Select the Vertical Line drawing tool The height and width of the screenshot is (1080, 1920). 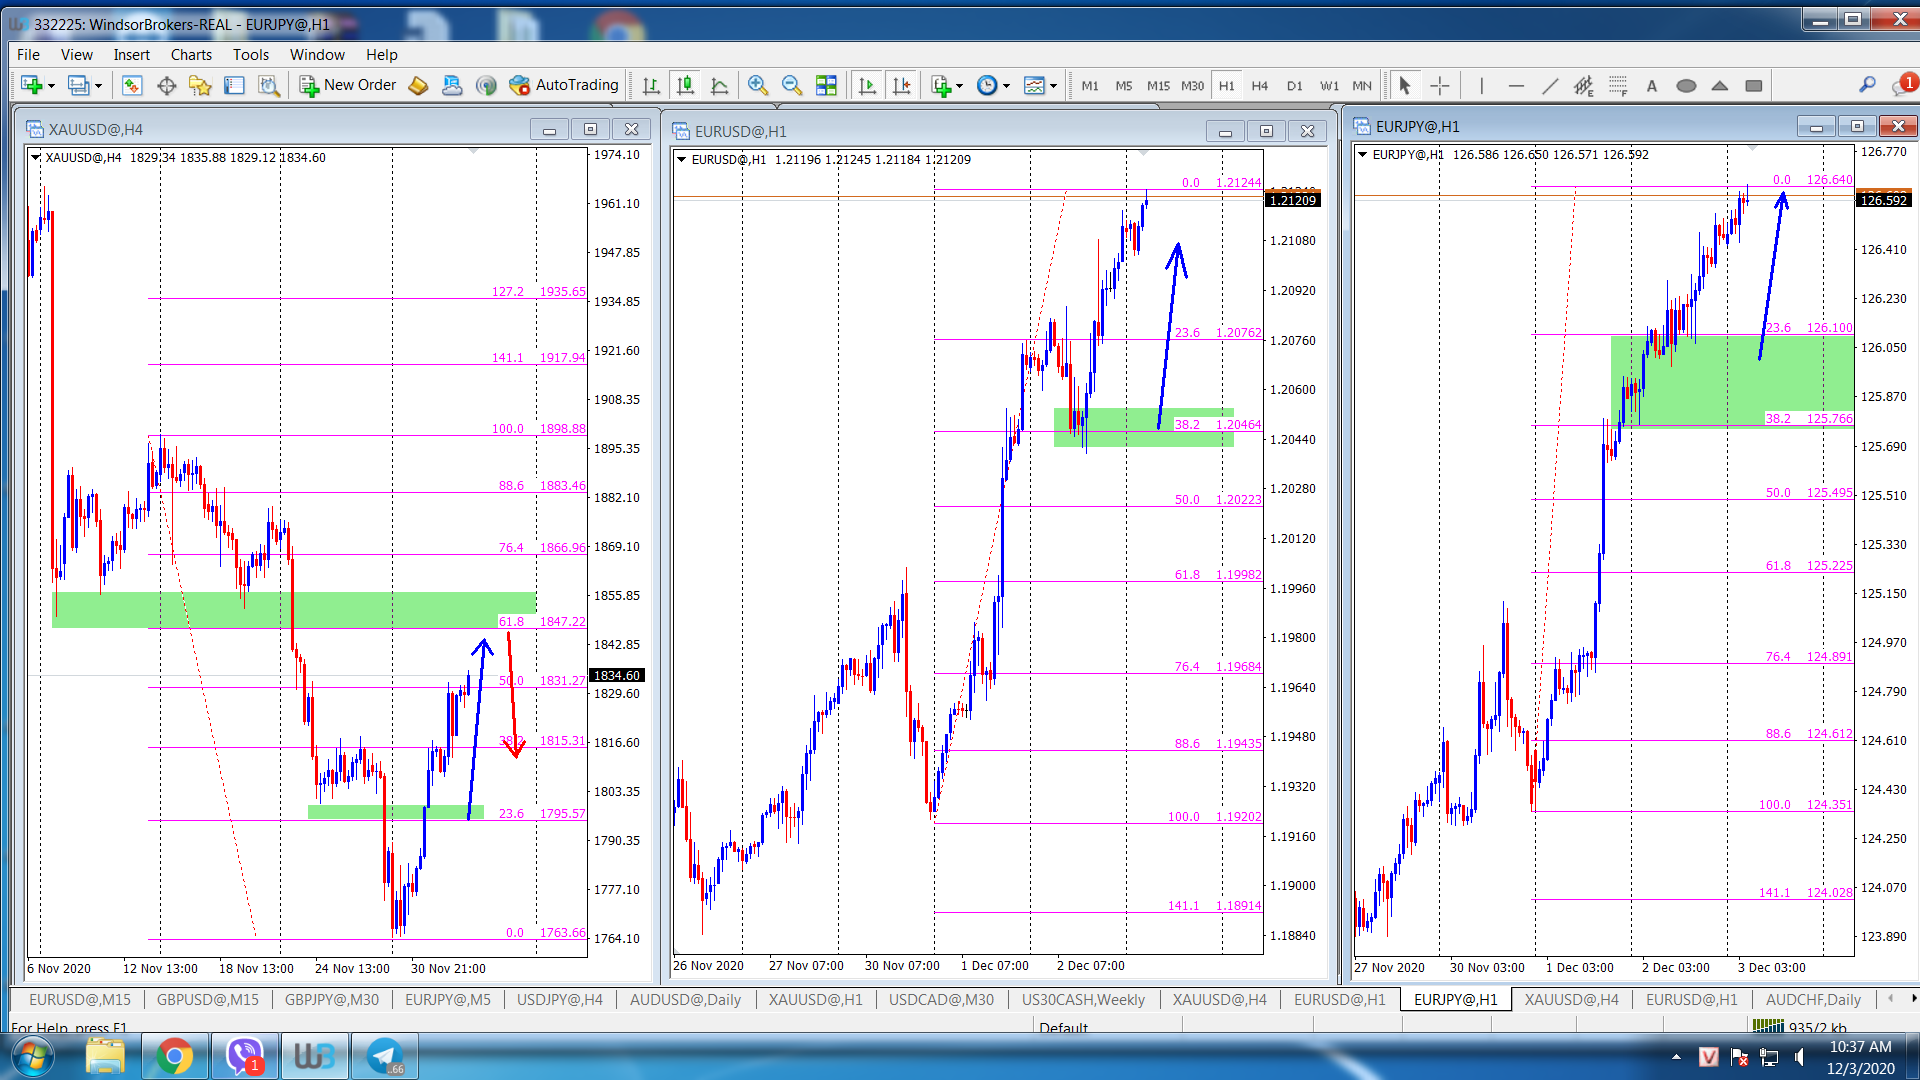[1482, 86]
